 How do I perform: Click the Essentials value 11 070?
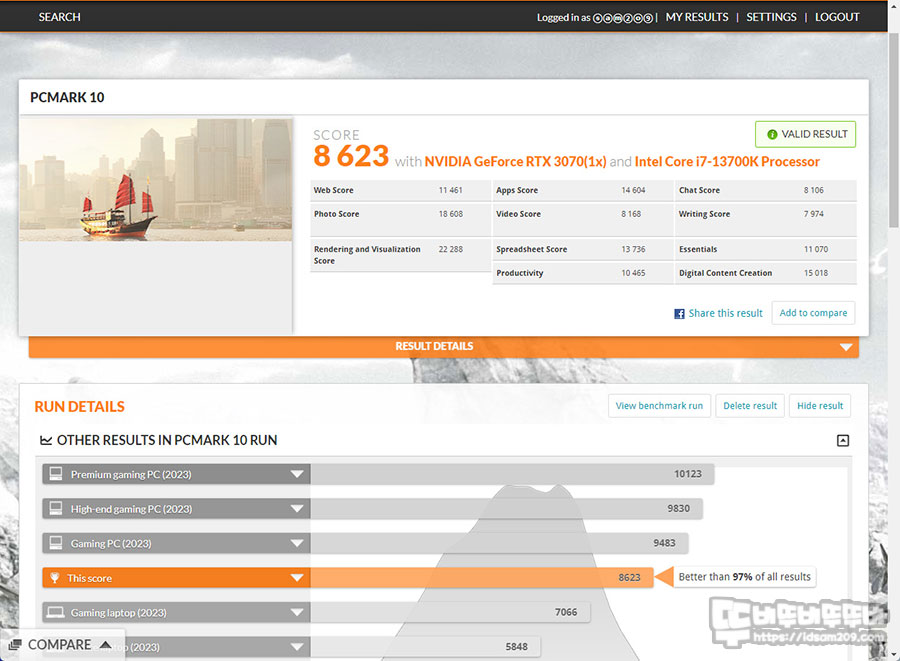(x=816, y=250)
